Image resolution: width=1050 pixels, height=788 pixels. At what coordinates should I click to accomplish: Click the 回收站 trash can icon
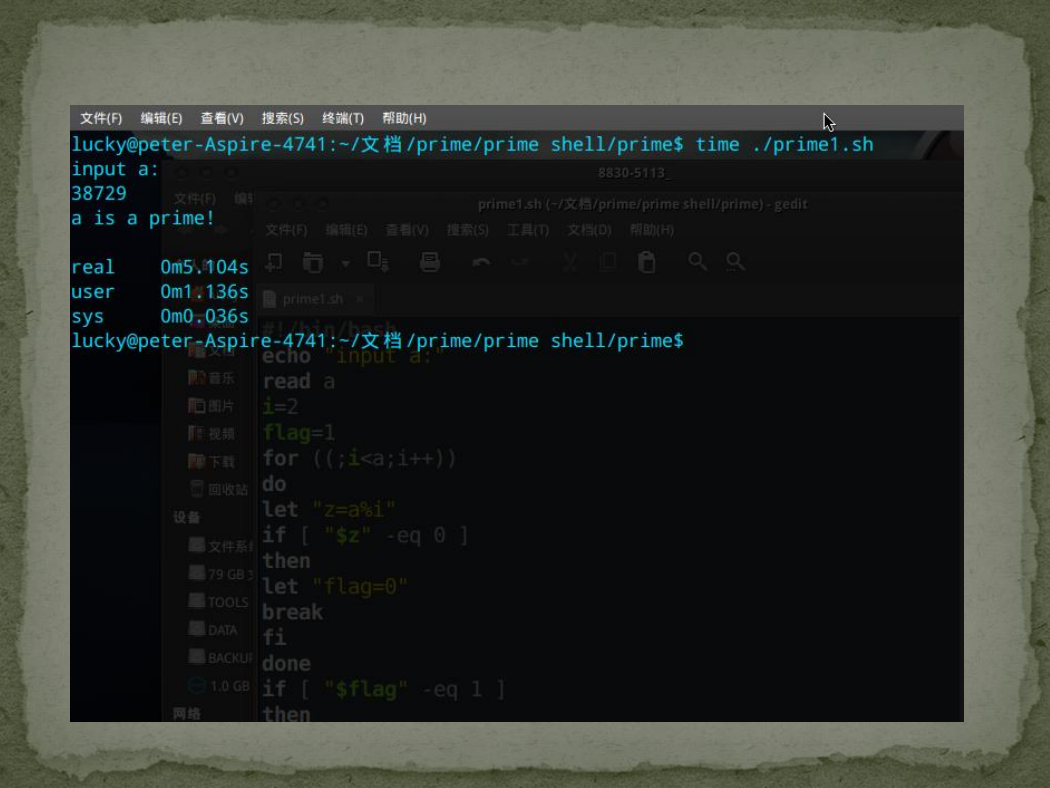point(197,489)
